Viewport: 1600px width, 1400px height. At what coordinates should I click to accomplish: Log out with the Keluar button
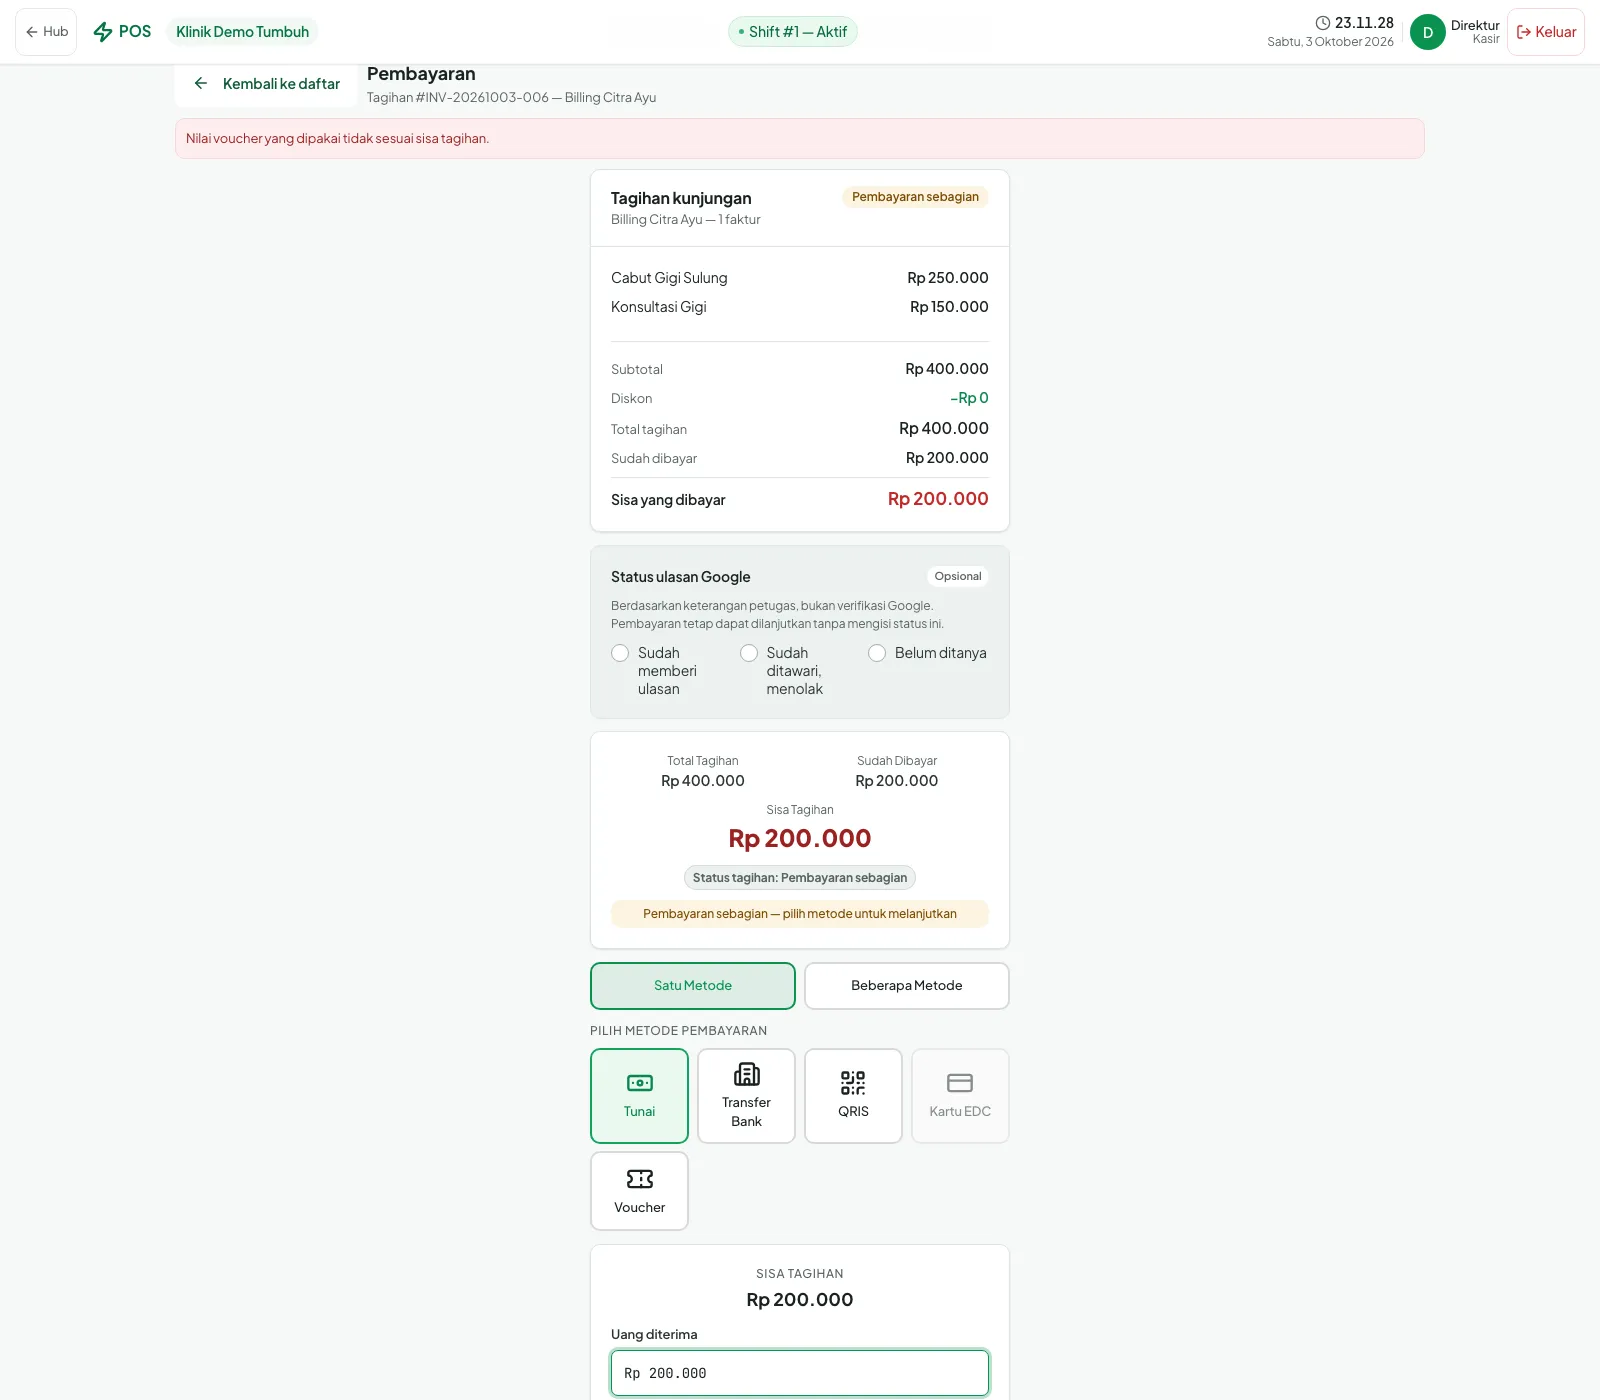click(1546, 32)
